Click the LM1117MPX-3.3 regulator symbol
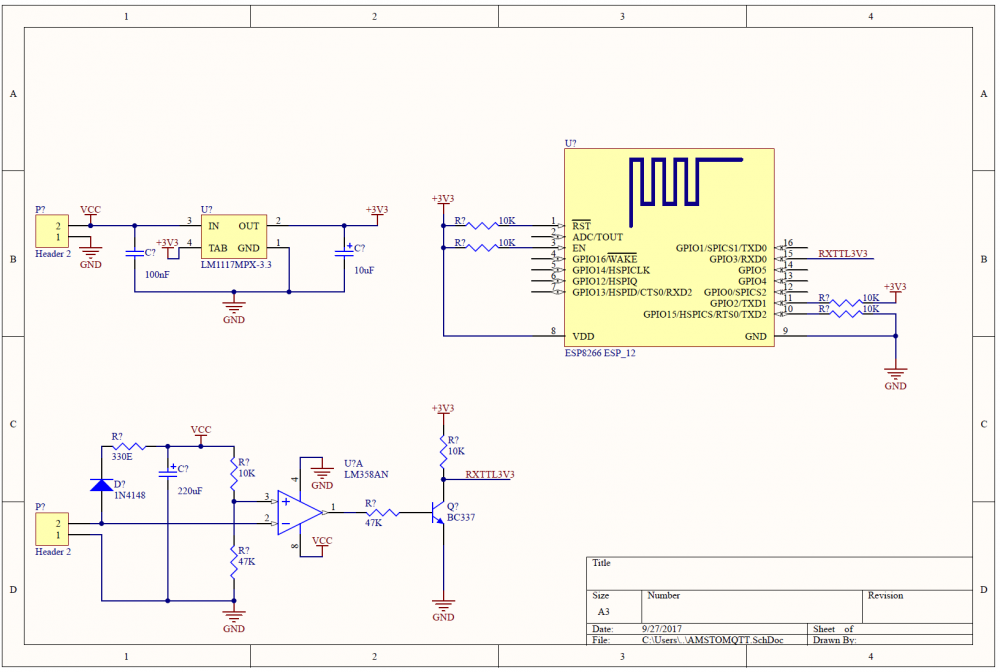This screenshot has width=1000, height=672. pos(233,237)
